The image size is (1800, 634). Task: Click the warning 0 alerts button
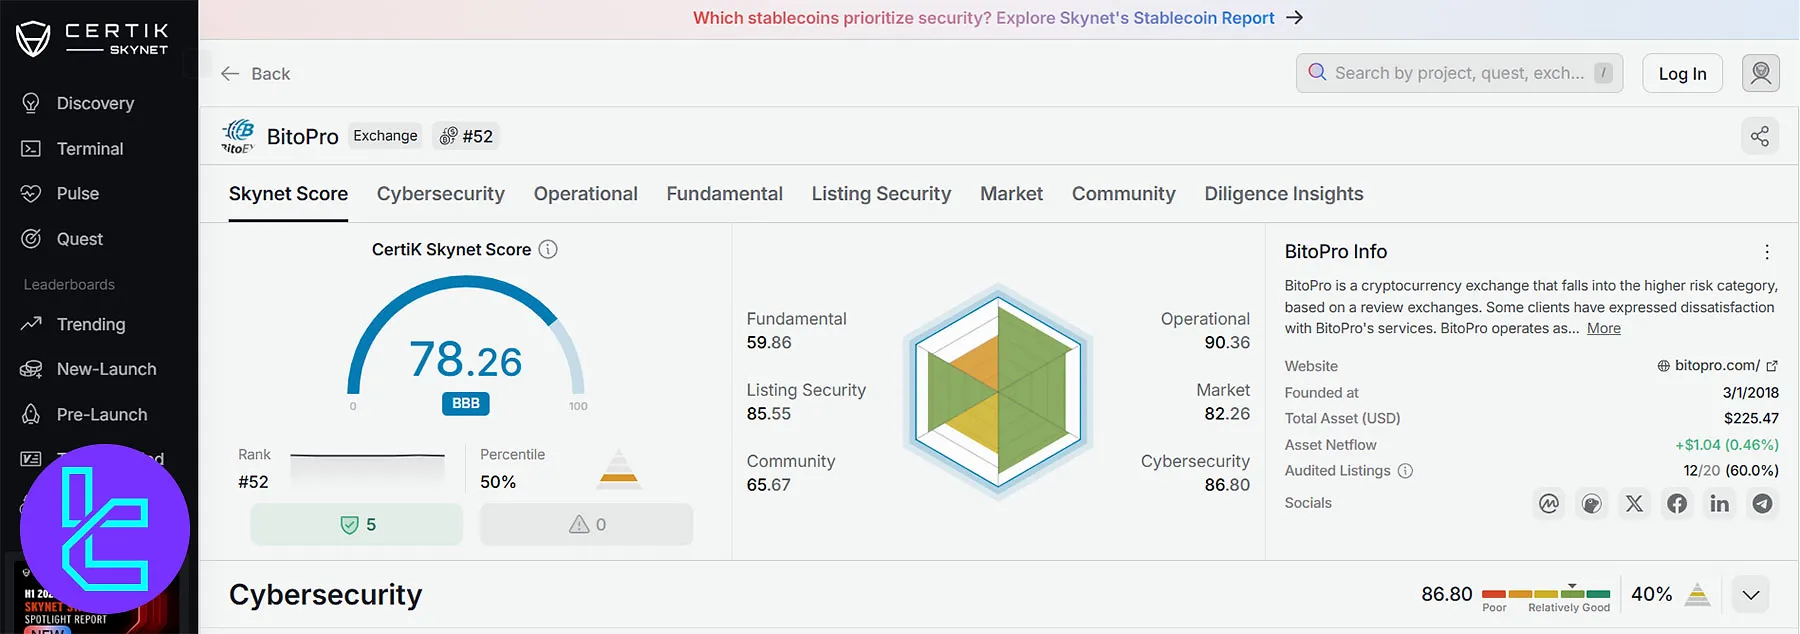(587, 524)
